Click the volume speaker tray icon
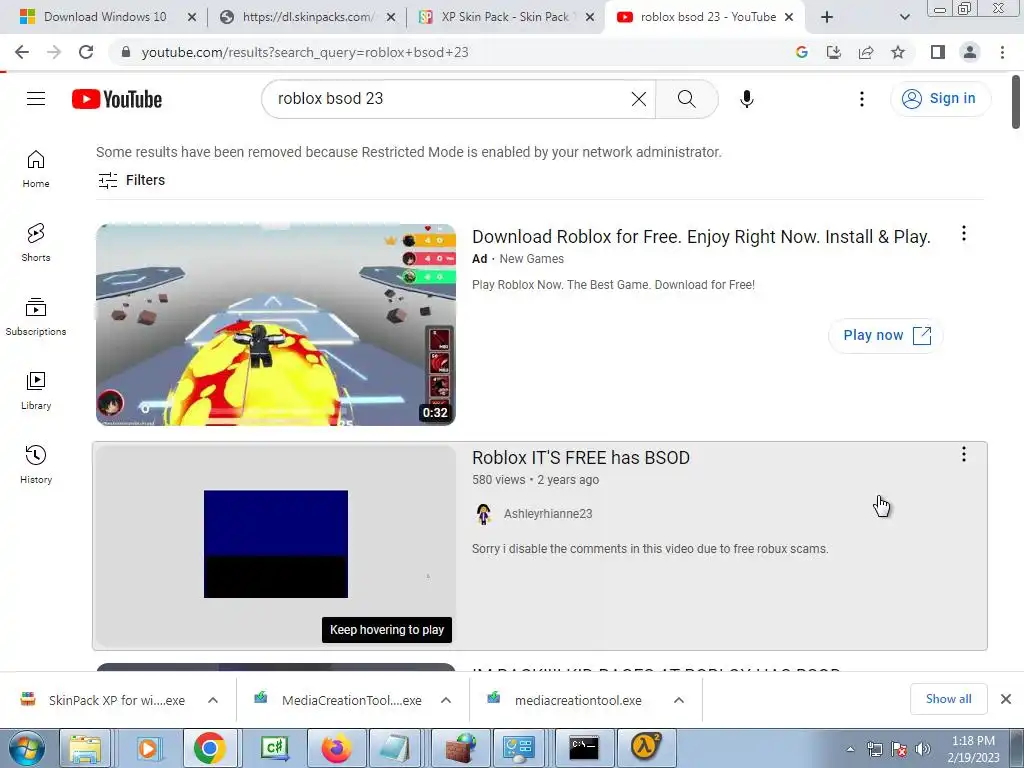This screenshot has width=1024, height=768. [923, 749]
